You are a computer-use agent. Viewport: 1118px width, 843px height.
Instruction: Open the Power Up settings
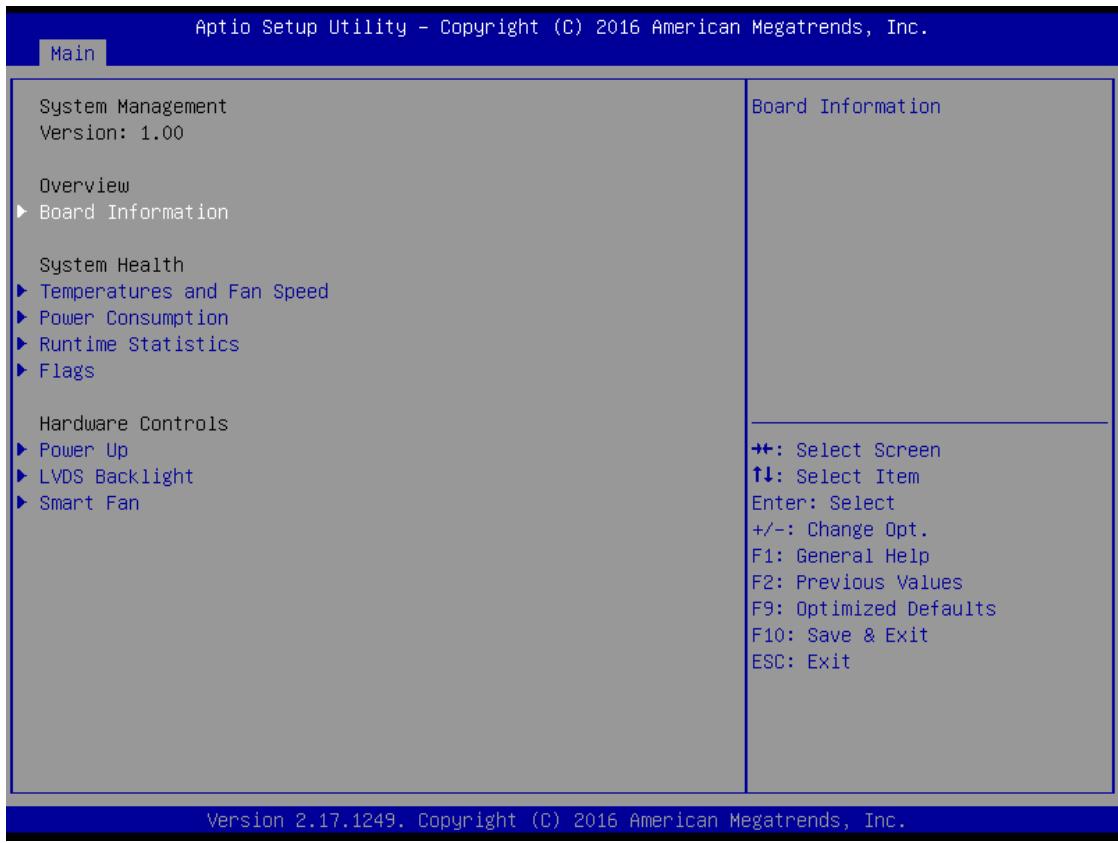(x=83, y=450)
